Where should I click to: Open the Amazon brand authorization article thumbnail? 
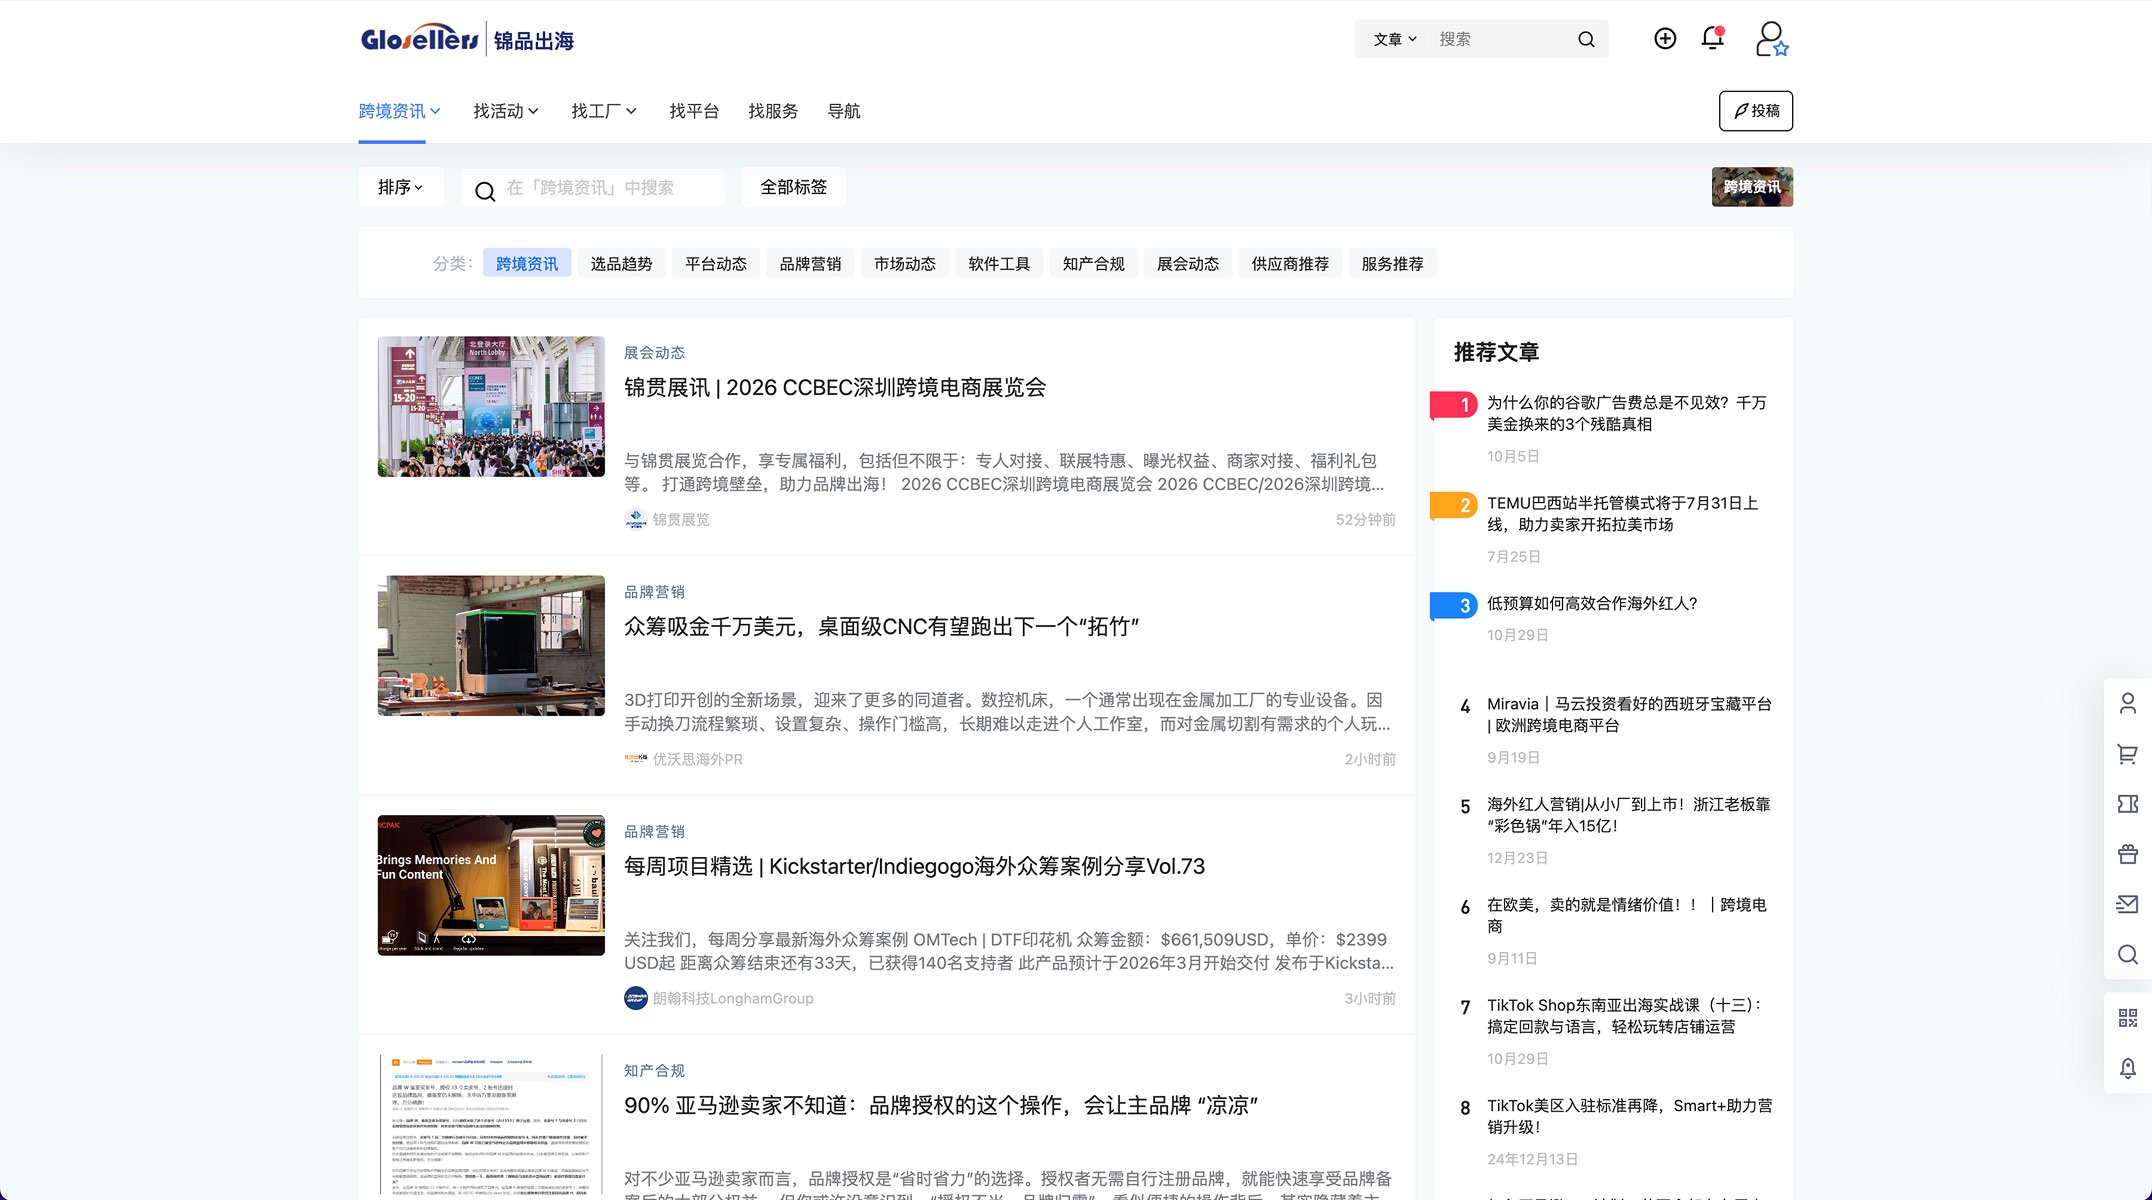pyautogui.click(x=491, y=1125)
